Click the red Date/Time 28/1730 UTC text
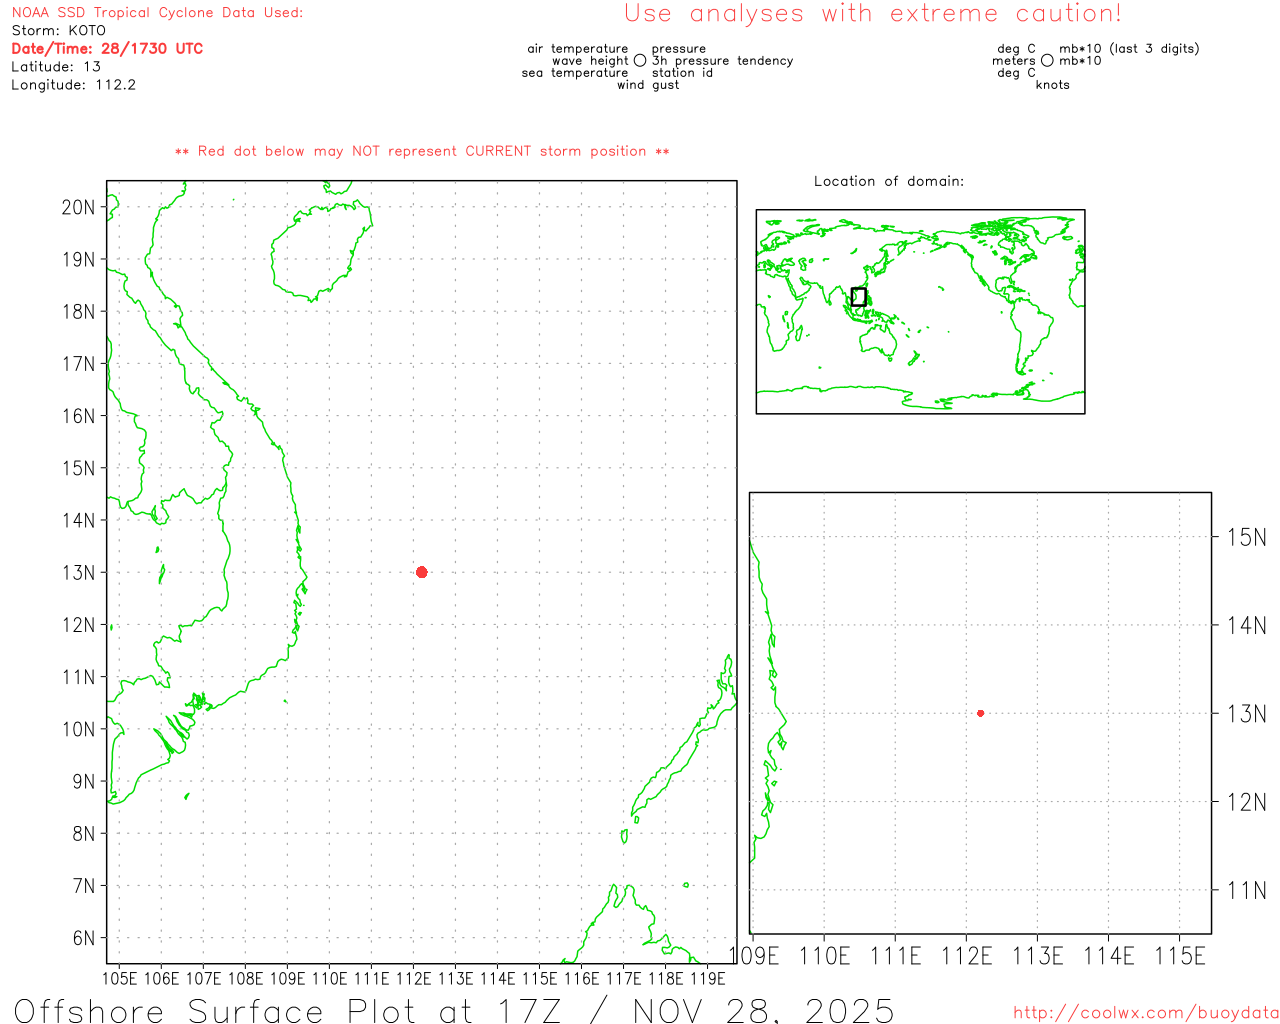The width and height of the screenshot is (1280, 1024). (107, 48)
